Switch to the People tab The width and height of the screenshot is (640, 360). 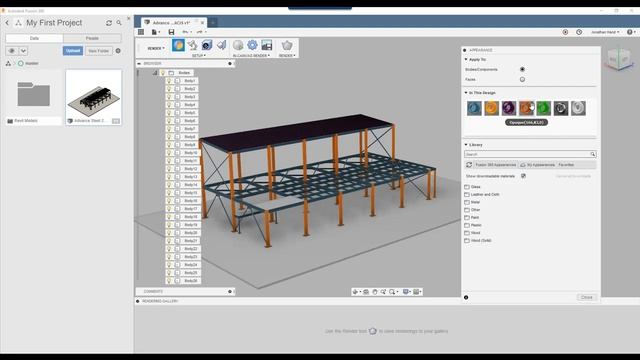coord(92,38)
